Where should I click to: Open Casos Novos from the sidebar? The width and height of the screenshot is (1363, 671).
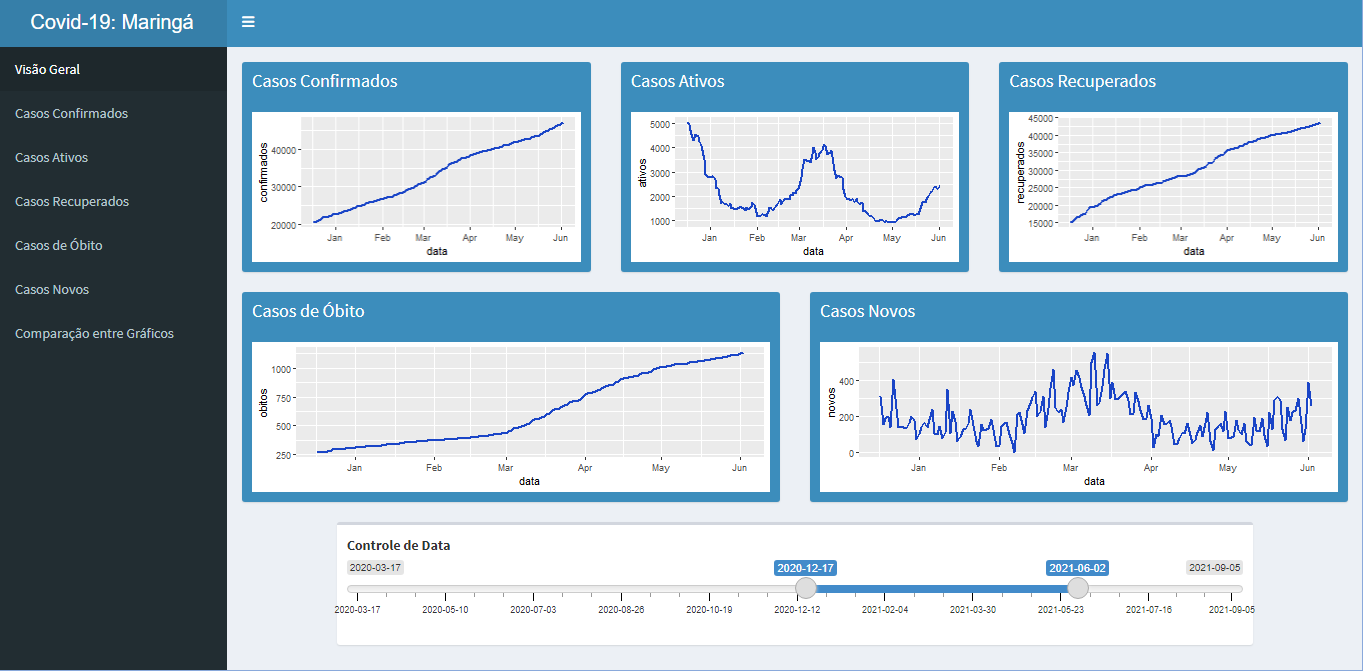(x=52, y=290)
